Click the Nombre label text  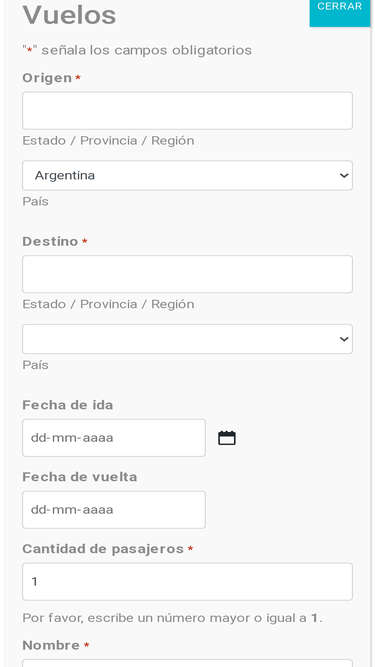pos(51,645)
